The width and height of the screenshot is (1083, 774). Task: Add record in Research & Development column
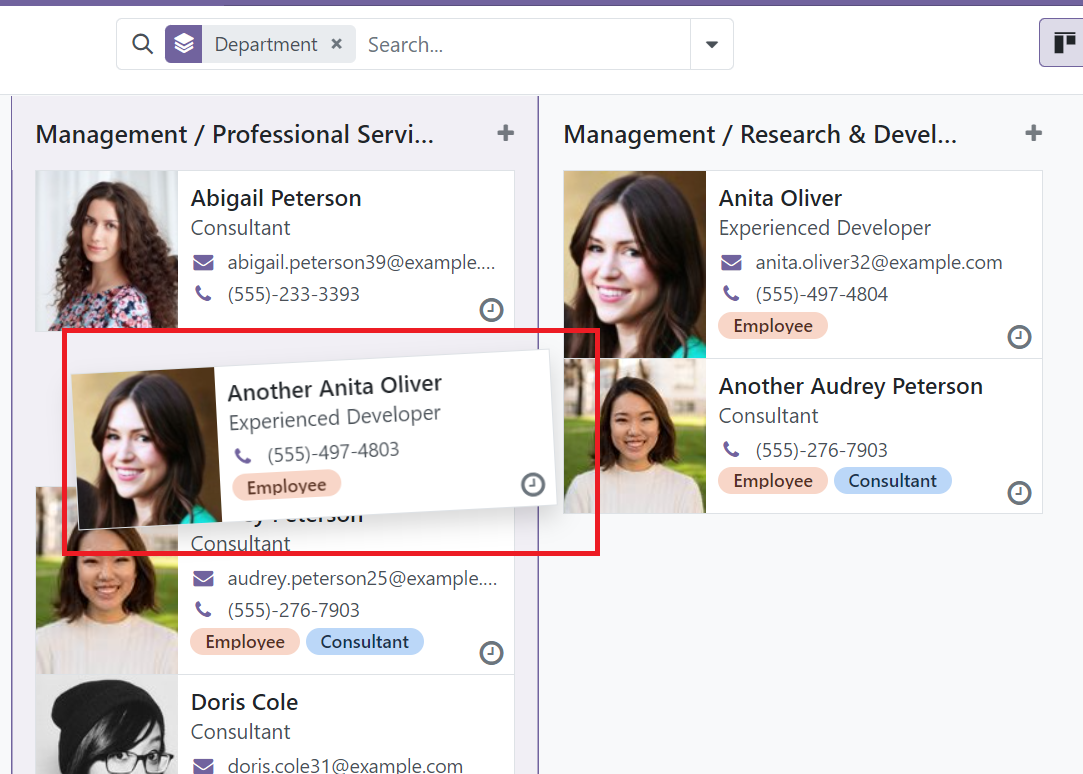pos(1034,133)
